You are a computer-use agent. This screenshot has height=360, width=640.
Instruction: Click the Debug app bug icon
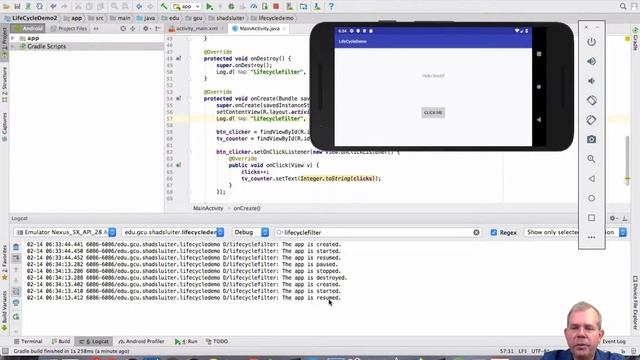click(x=231, y=7)
